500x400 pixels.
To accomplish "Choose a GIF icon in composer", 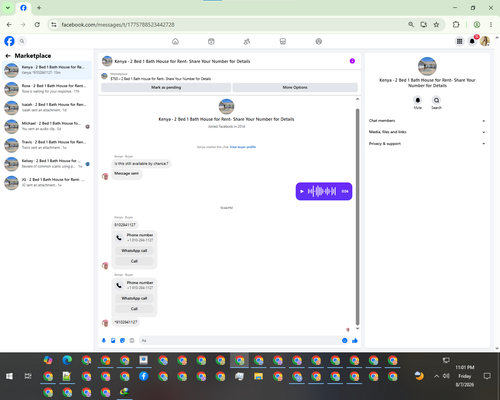I will coord(132,340).
